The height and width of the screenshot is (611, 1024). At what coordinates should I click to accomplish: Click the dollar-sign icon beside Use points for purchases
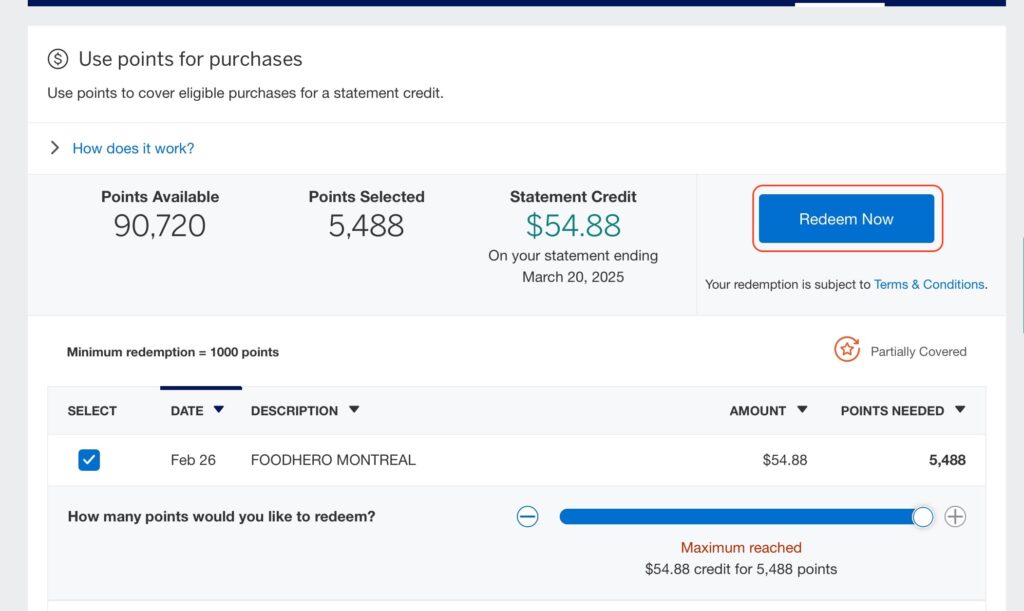(58, 60)
